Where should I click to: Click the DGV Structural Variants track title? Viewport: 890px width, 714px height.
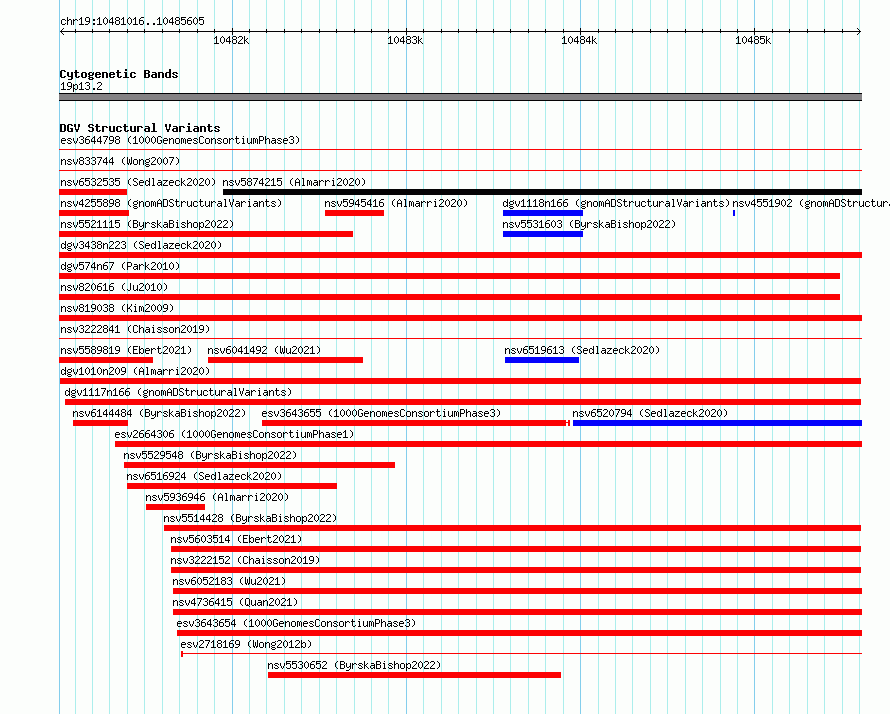tap(140, 128)
